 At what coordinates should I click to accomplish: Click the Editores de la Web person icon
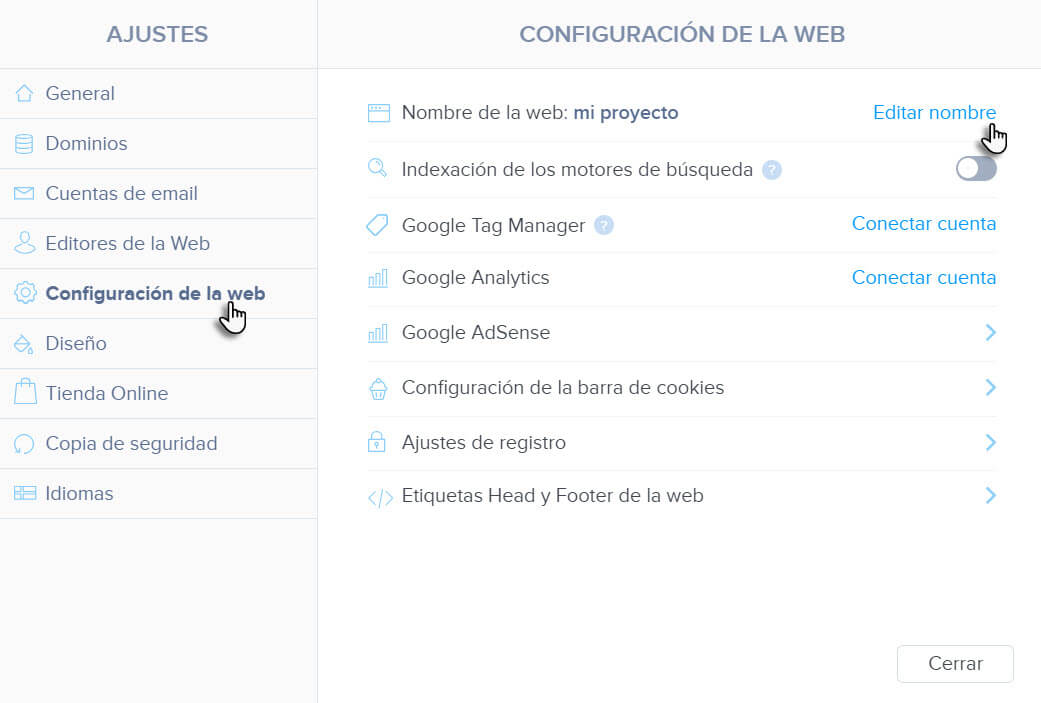[x=25, y=243]
